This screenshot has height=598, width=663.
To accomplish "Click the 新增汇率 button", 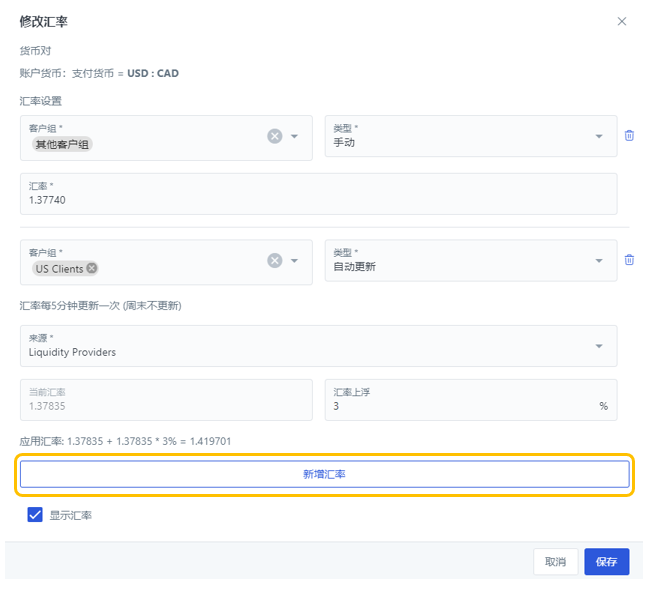I will tap(324, 474).
